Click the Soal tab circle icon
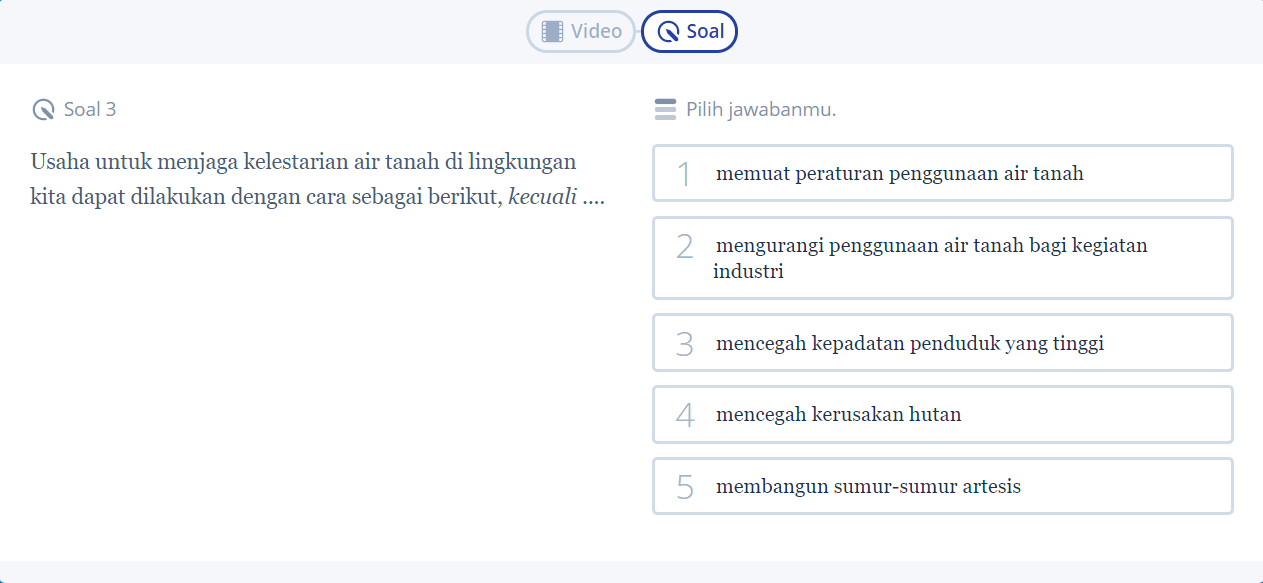This screenshot has width=1263, height=583. point(669,31)
